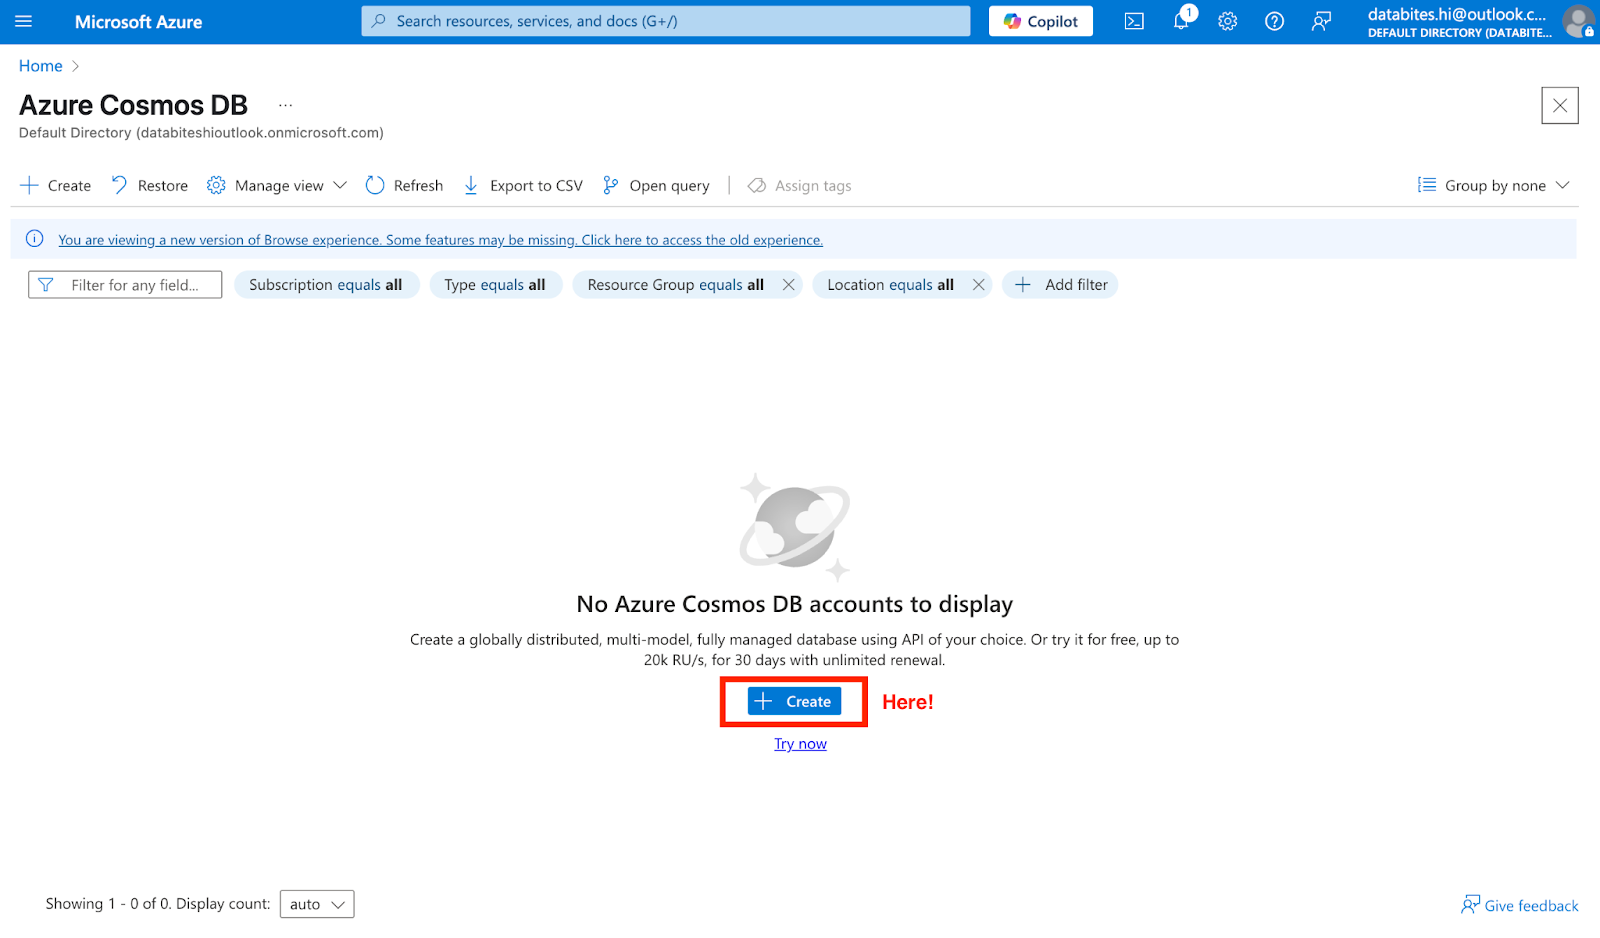Remove the Location filter
1600x938 pixels.
(x=979, y=285)
